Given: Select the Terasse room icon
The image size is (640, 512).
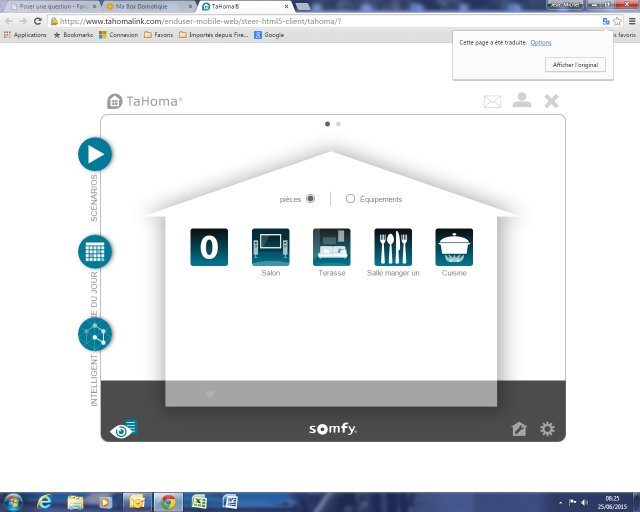Looking at the screenshot, I should click(x=331, y=247).
